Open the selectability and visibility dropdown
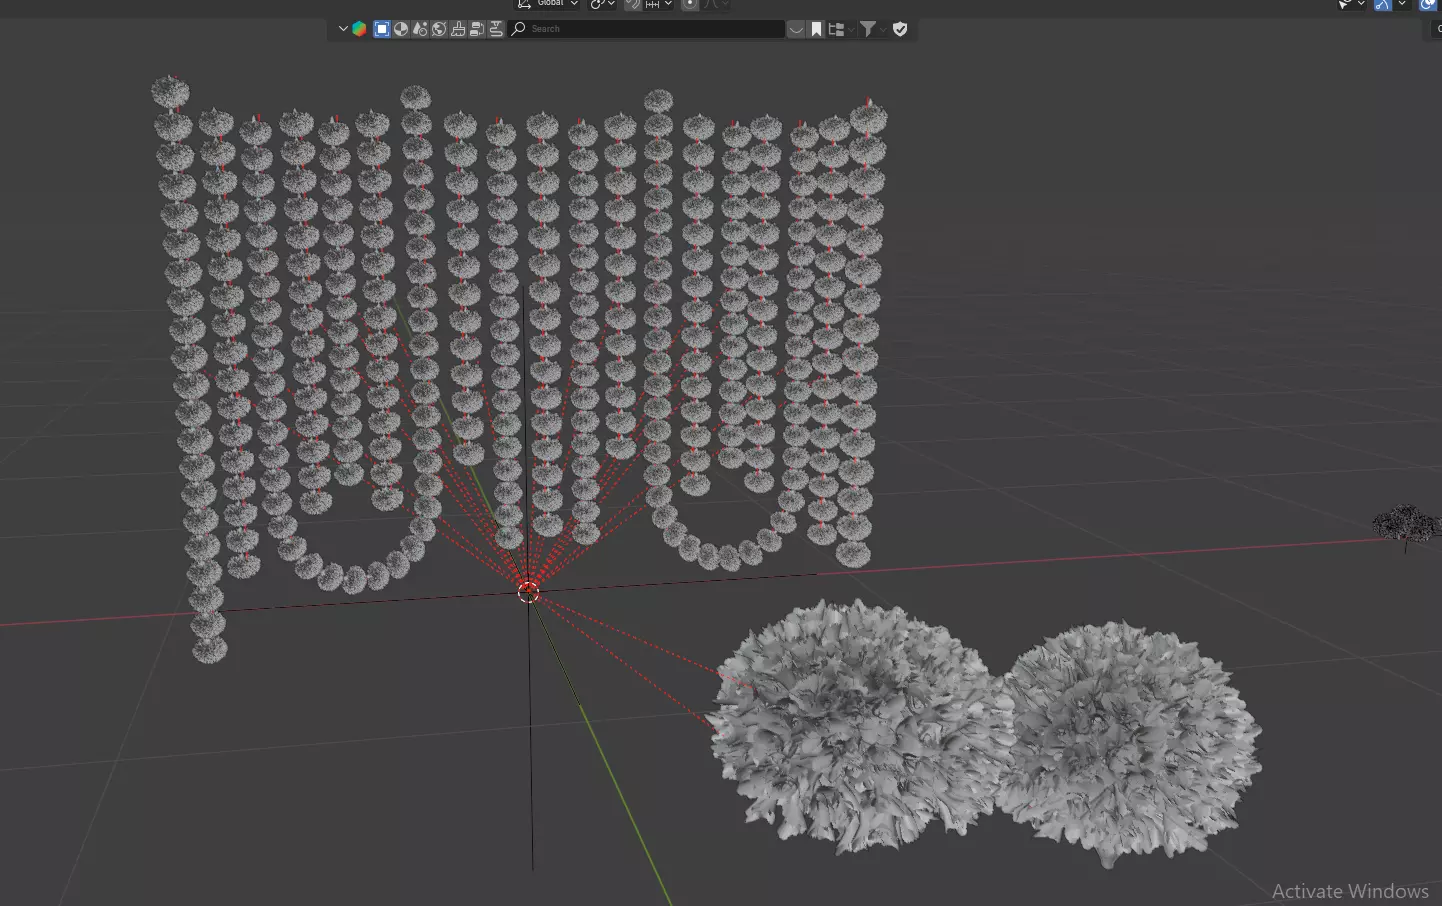This screenshot has width=1442, height=906. [1351, 4]
